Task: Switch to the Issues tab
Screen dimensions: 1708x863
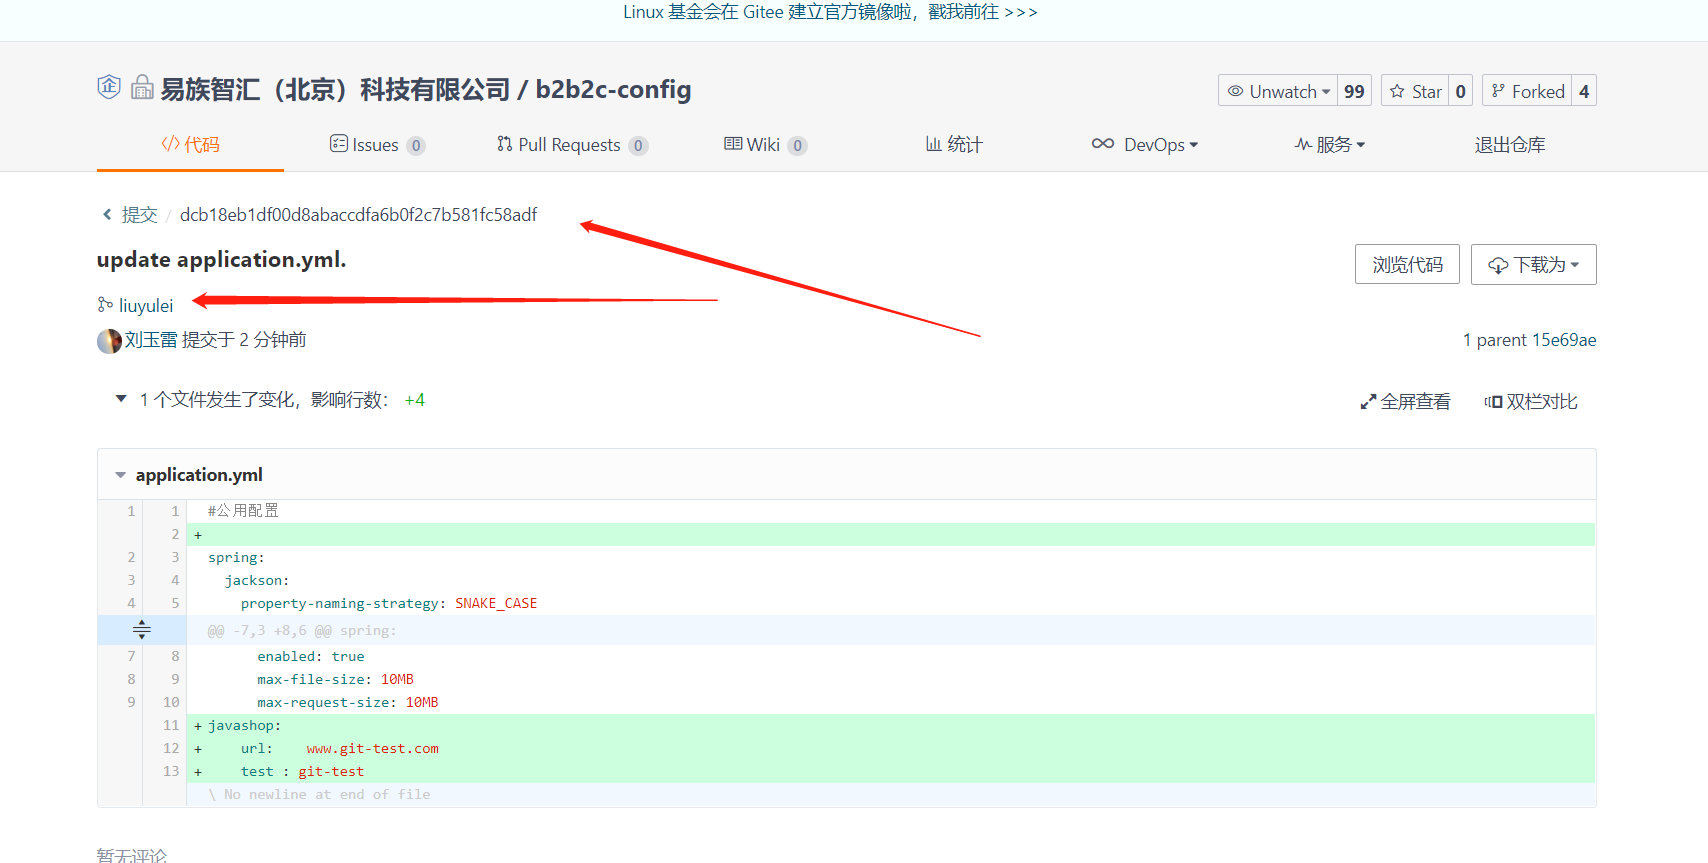Action: 376,145
